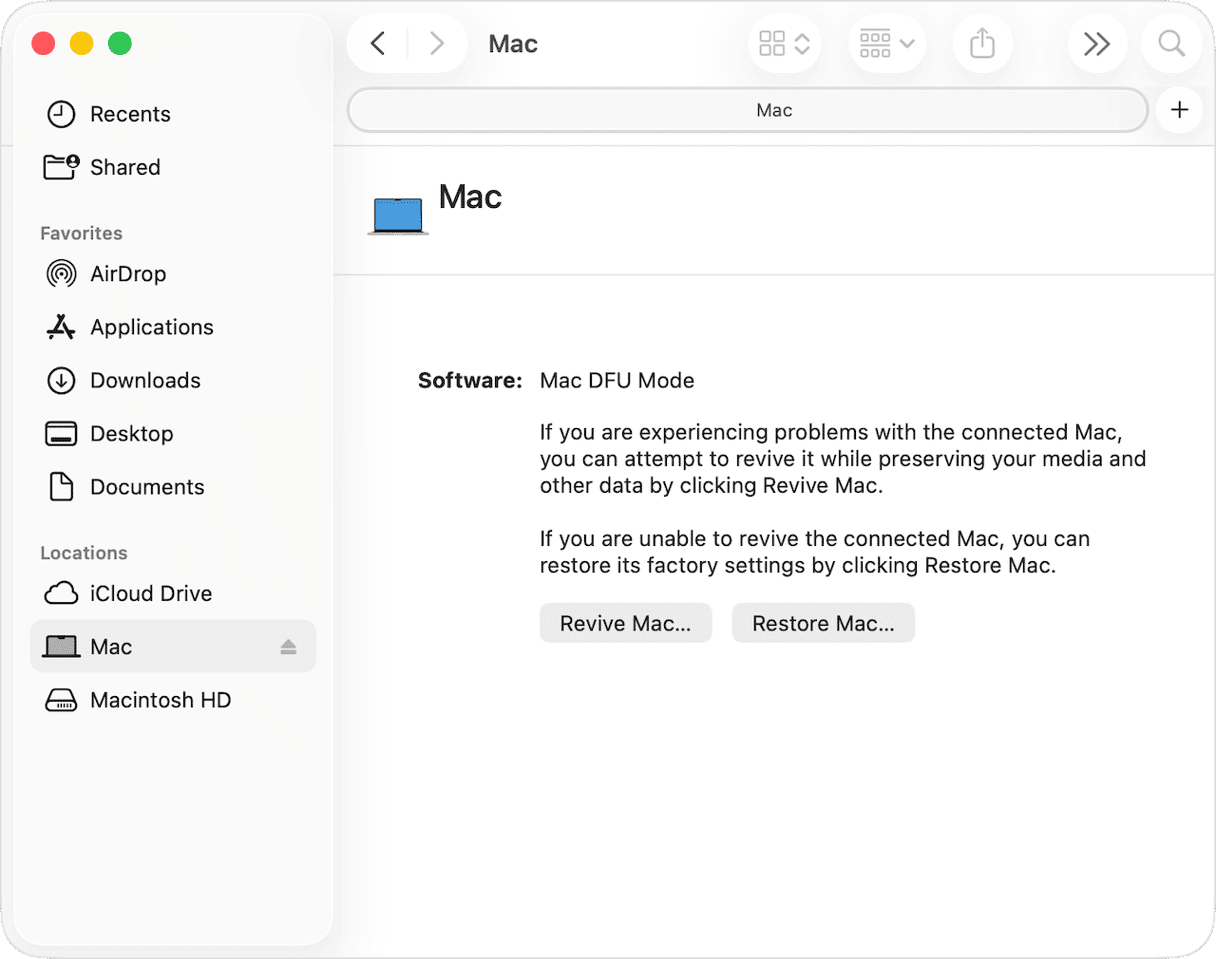Click the Revive Mac… button
Screen dimensions: 1216x959
pyautogui.click(x=625, y=623)
